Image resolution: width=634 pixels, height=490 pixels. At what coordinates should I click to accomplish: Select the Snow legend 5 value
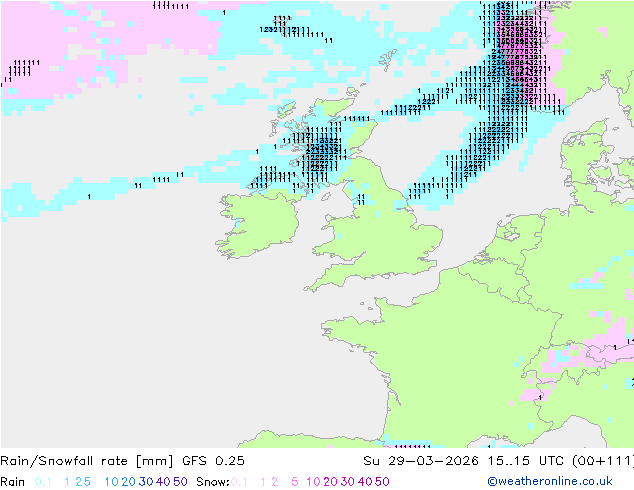coord(295,482)
